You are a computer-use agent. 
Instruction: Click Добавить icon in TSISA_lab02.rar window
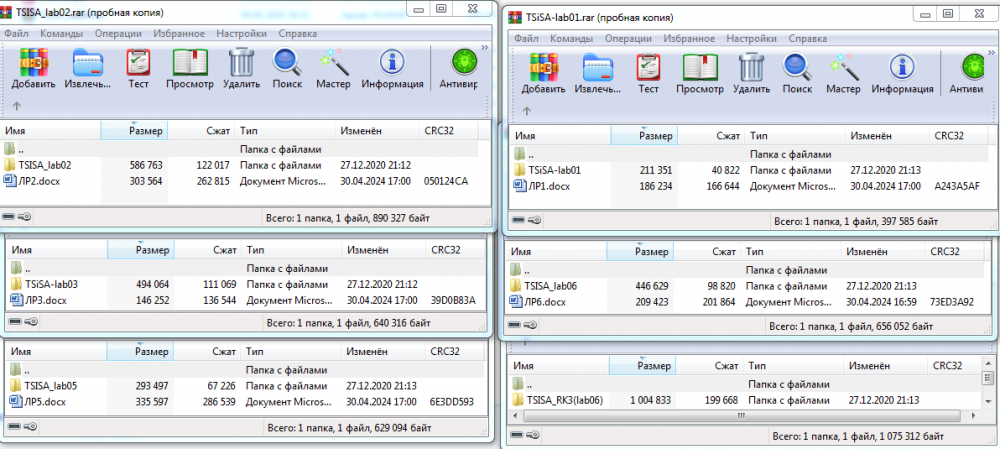click(34, 68)
